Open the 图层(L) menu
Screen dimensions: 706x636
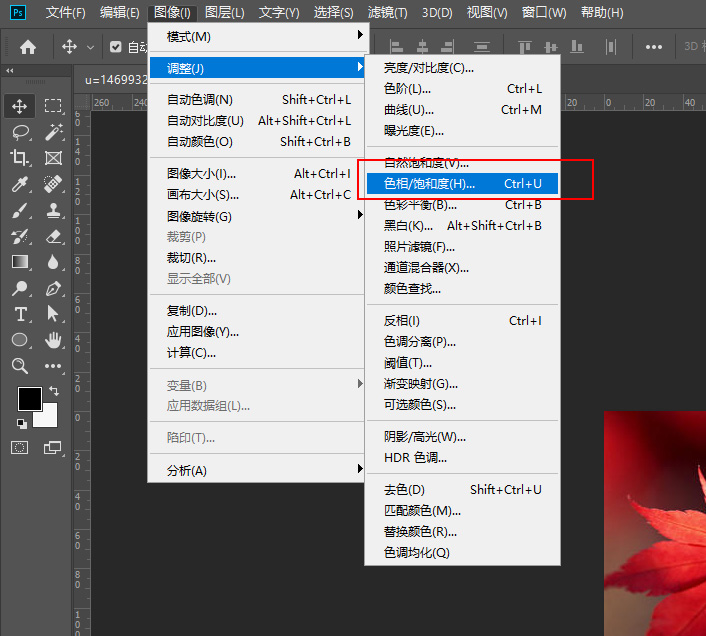point(224,13)
